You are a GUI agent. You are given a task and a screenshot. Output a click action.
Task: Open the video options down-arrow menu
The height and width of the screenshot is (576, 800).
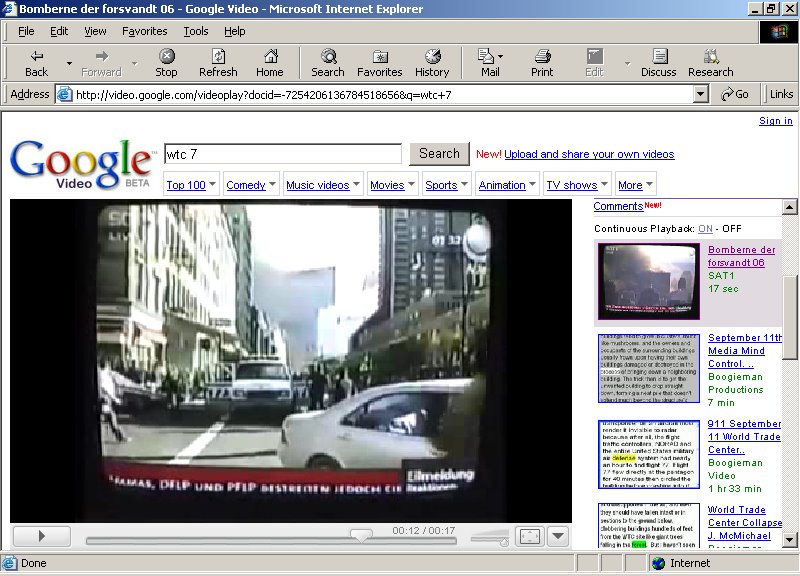click(x=558, y=536)
